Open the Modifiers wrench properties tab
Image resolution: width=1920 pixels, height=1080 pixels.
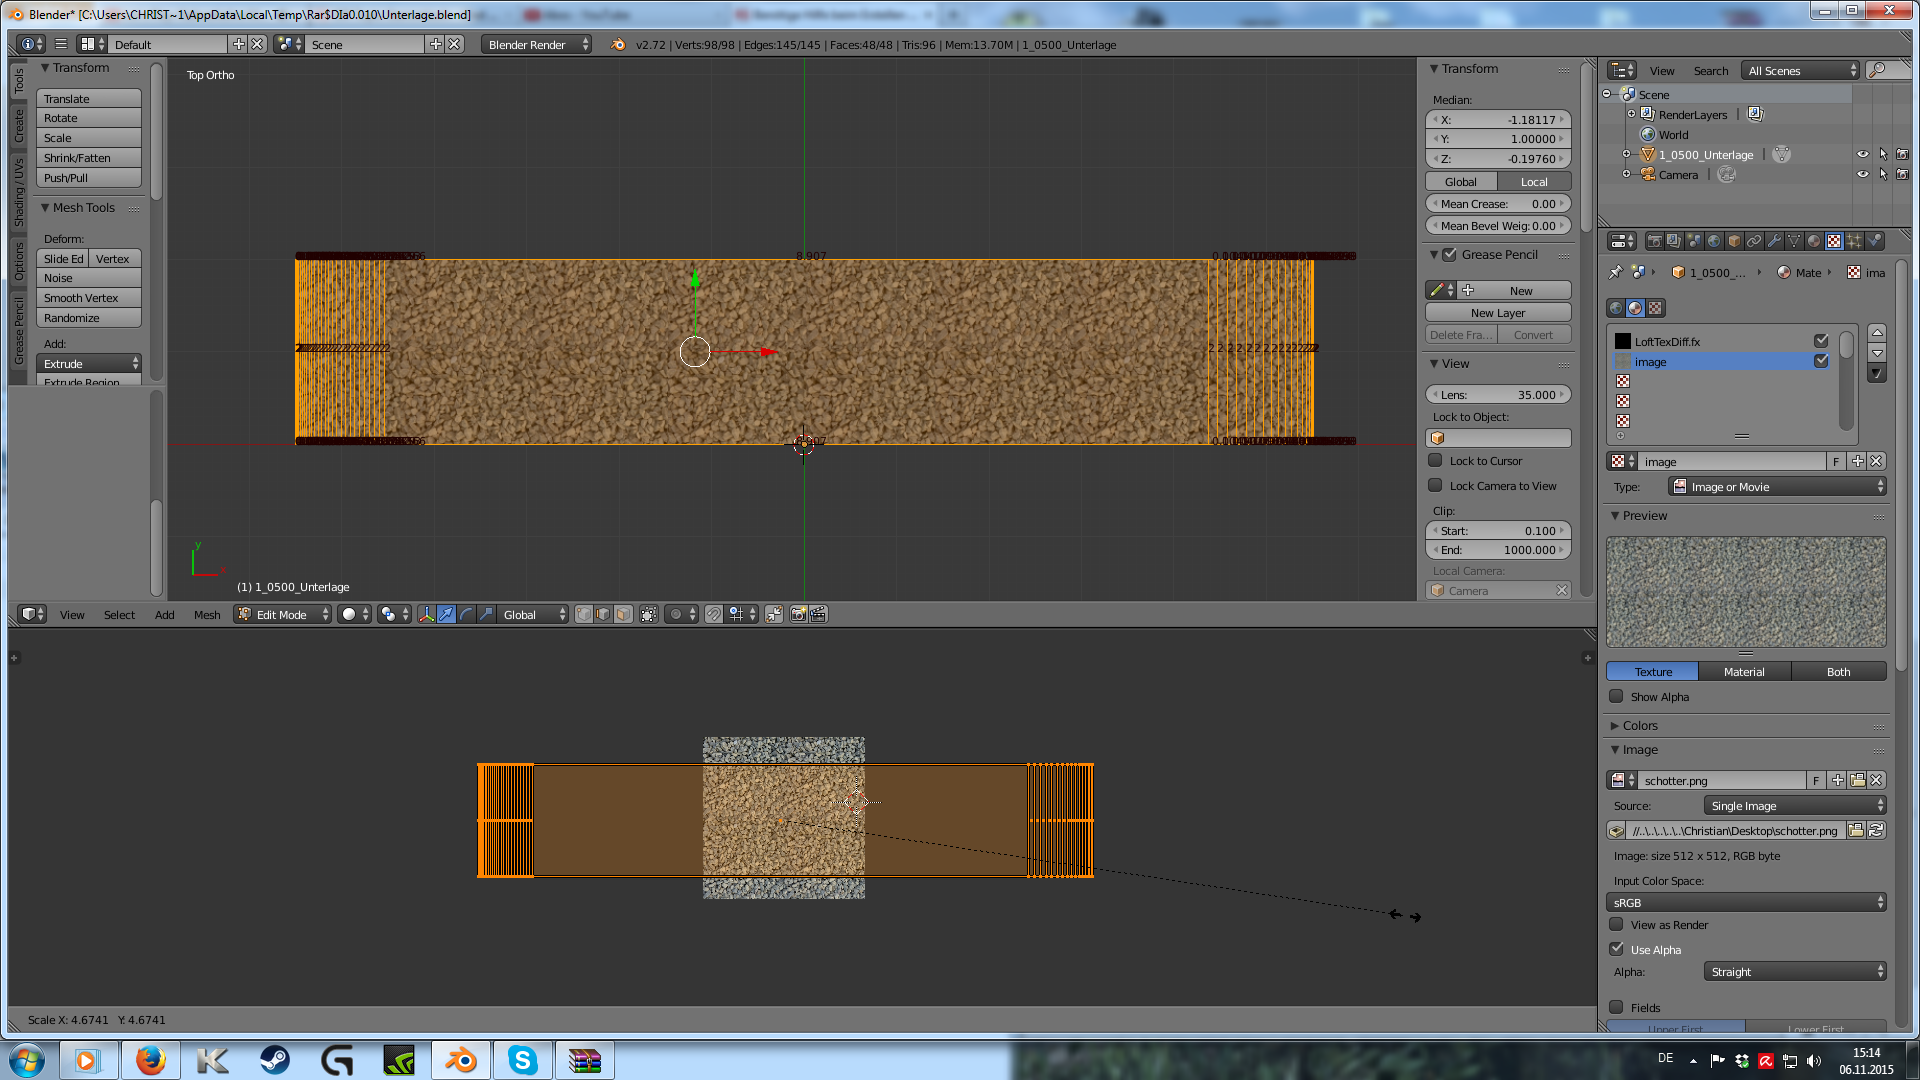pos(1774,241)
